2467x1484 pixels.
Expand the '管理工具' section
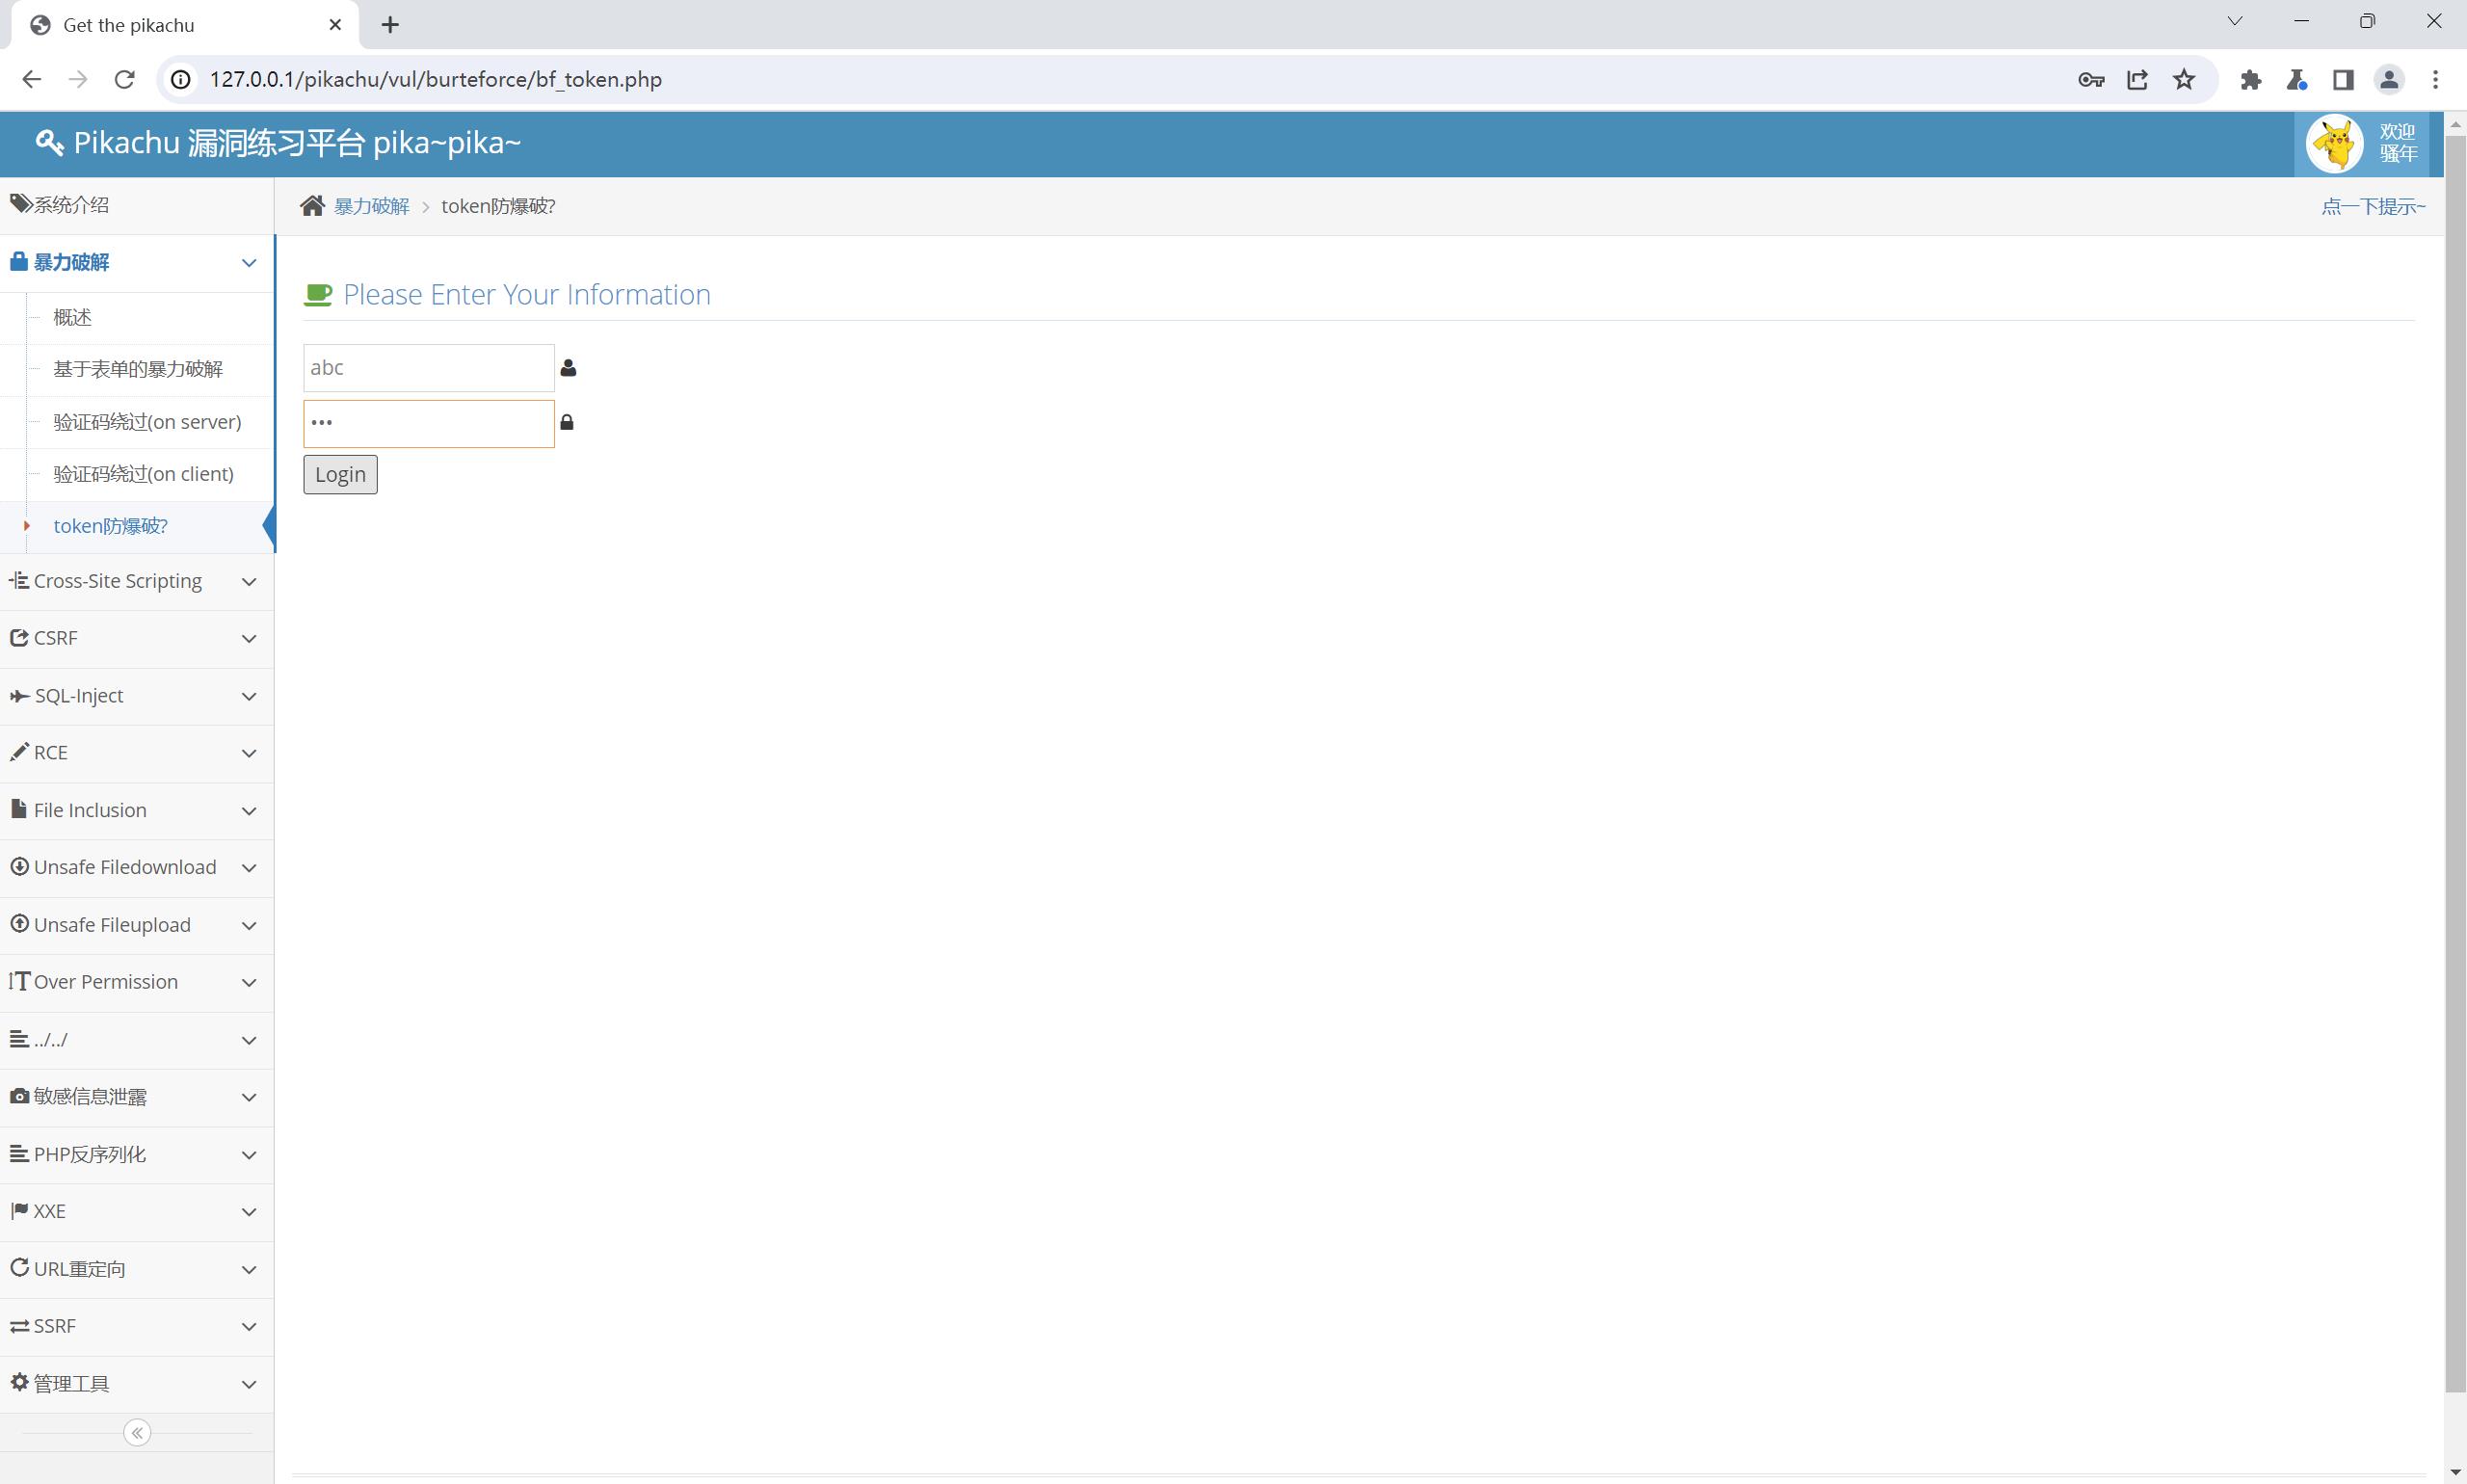coord(137,1385)
